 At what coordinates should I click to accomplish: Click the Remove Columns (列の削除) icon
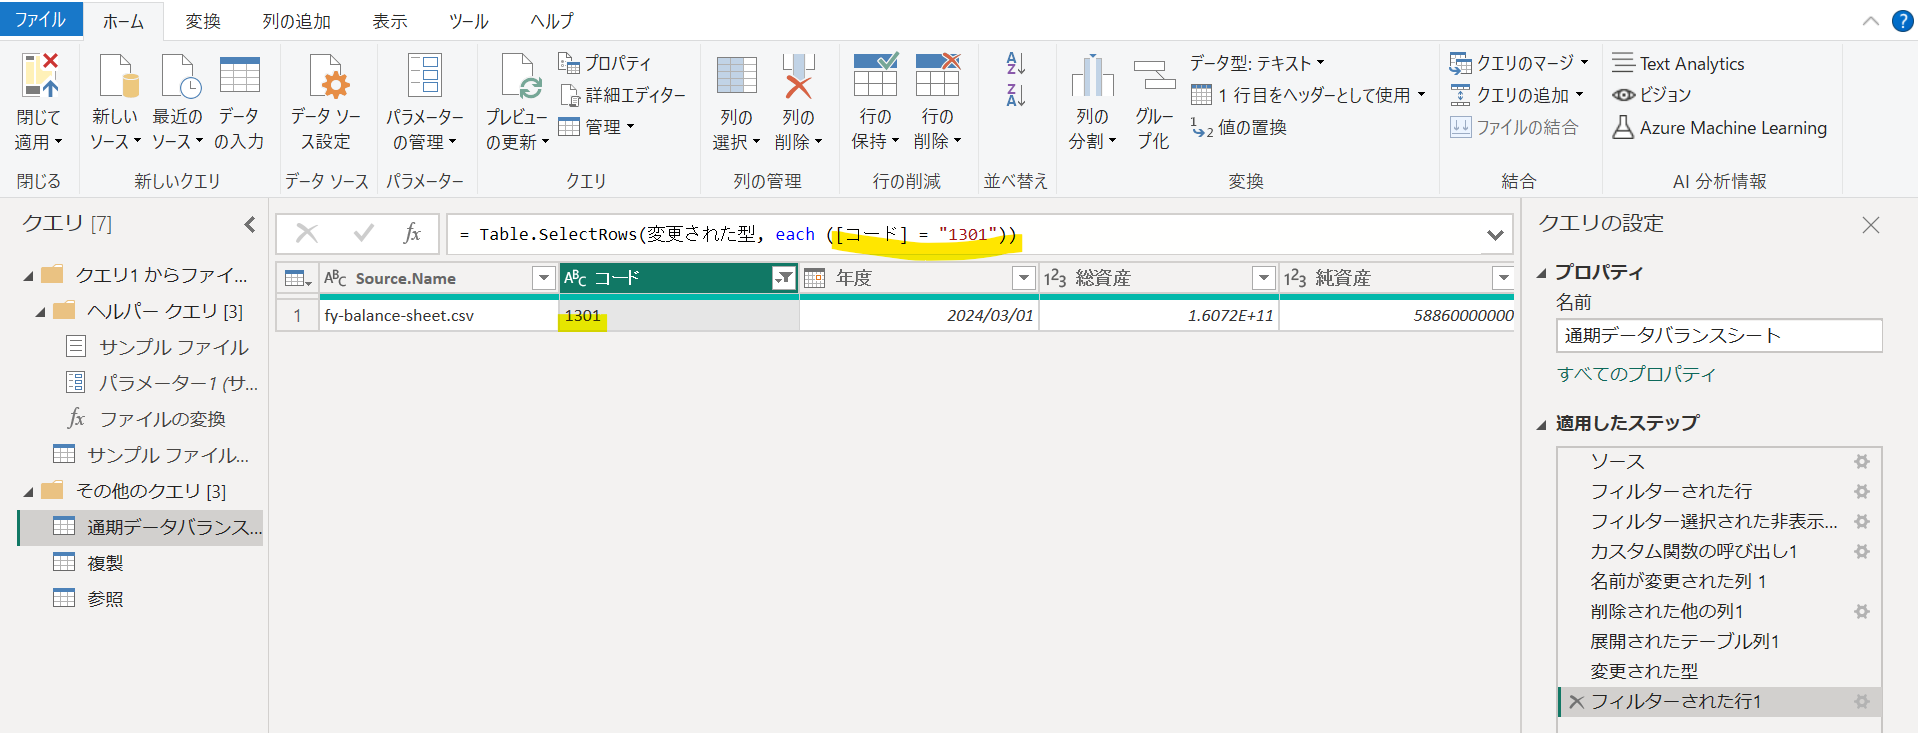(798, 76)
